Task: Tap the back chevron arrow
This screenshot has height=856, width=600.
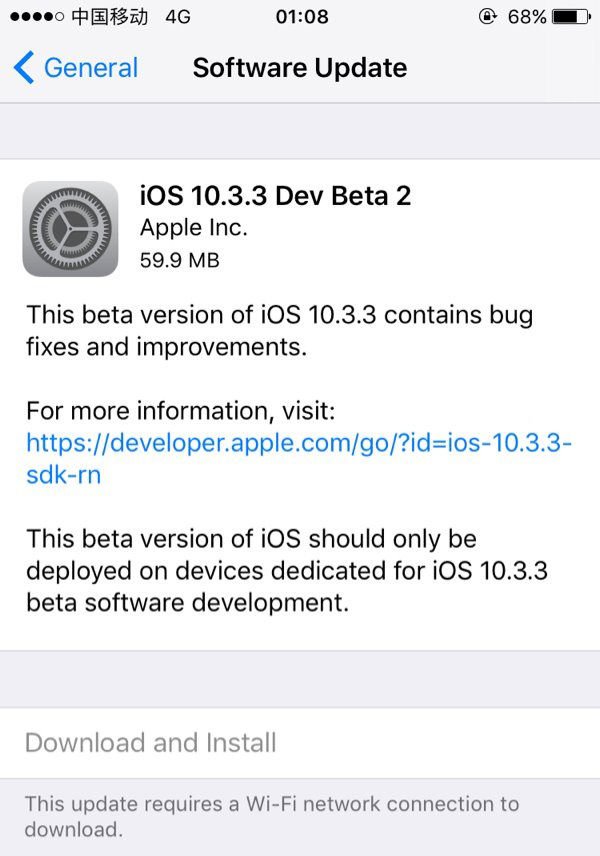Action: click(x=24, y=68)
